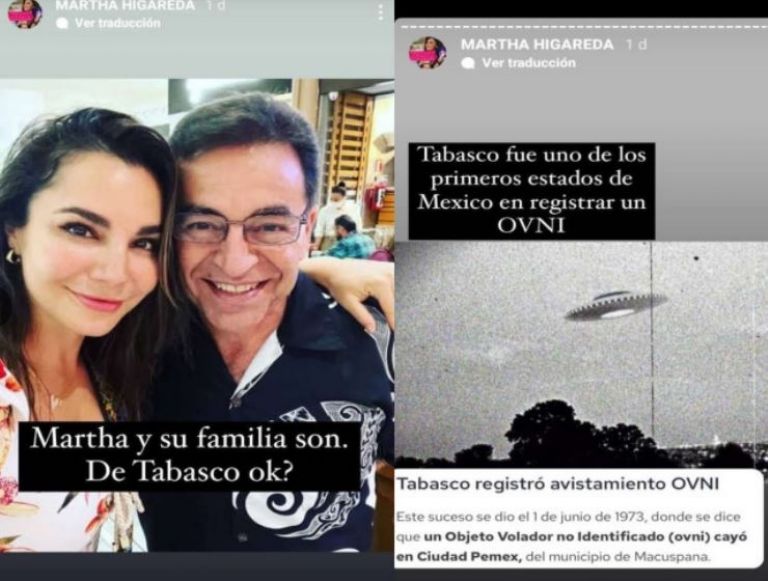Open the three-dot options menu on selfie story
The width and height of the screenshot is (768, 581).
click(x=381, y=13)
